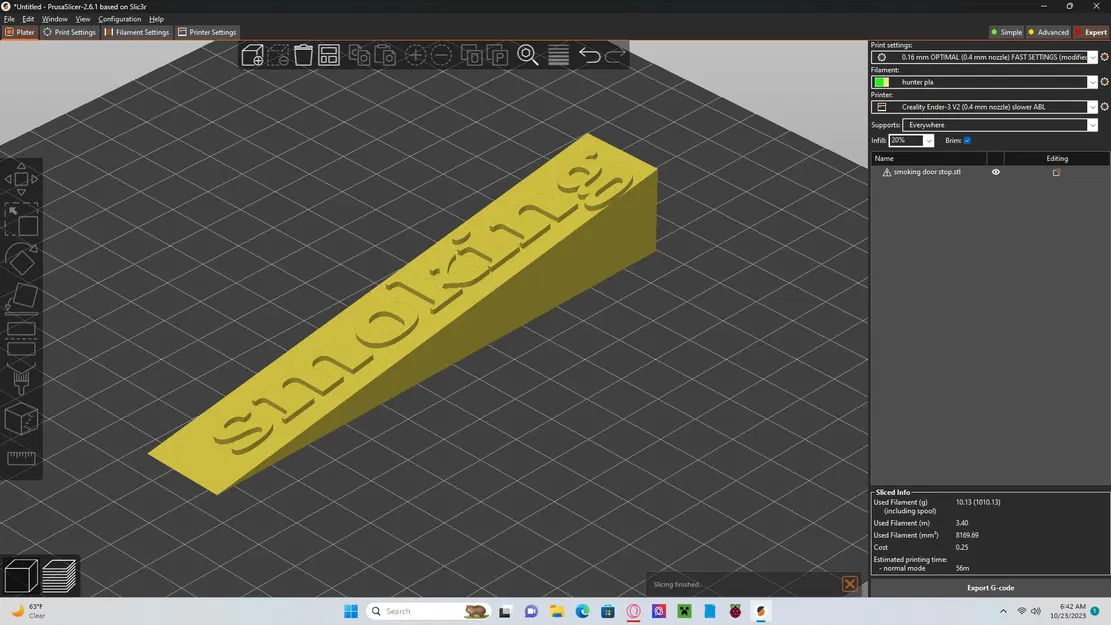Click the Arrange objects toolbar icon

point(329,55)
